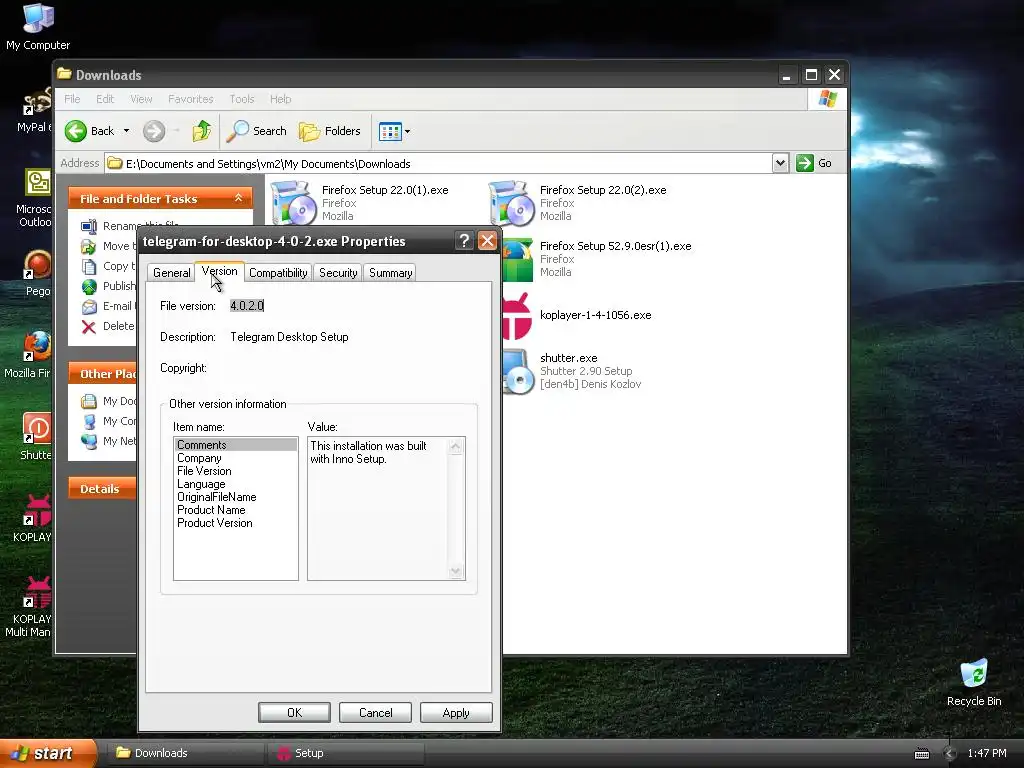Click the help question mark button in Properties
1024x768 pixels.
464,241
